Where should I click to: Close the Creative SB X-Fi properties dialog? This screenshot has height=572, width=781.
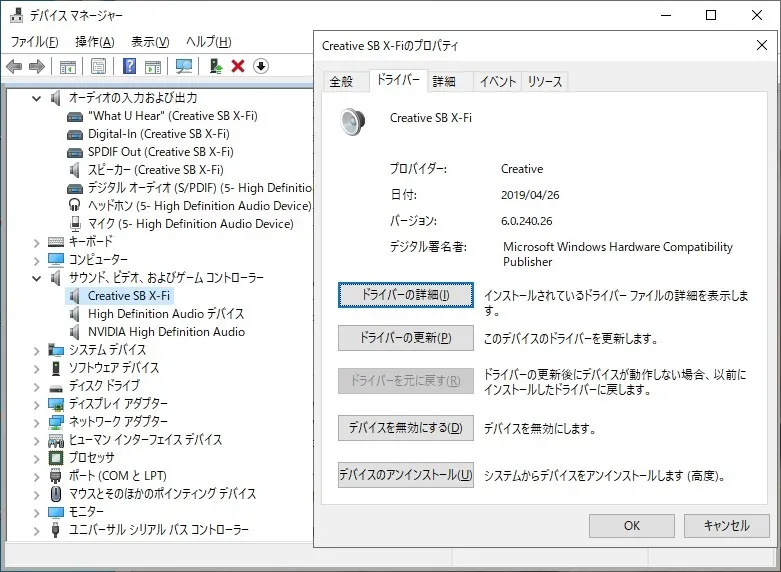point(762,45)
